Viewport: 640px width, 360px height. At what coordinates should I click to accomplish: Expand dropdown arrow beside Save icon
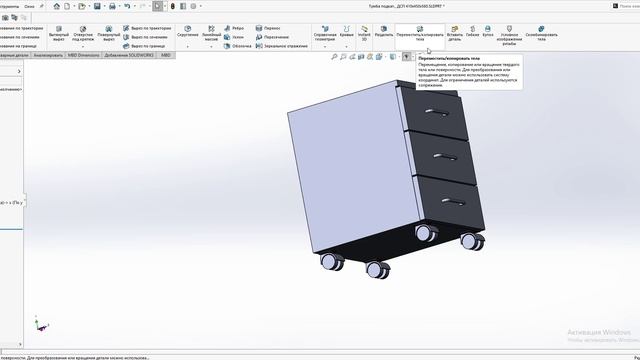[104, 6]
